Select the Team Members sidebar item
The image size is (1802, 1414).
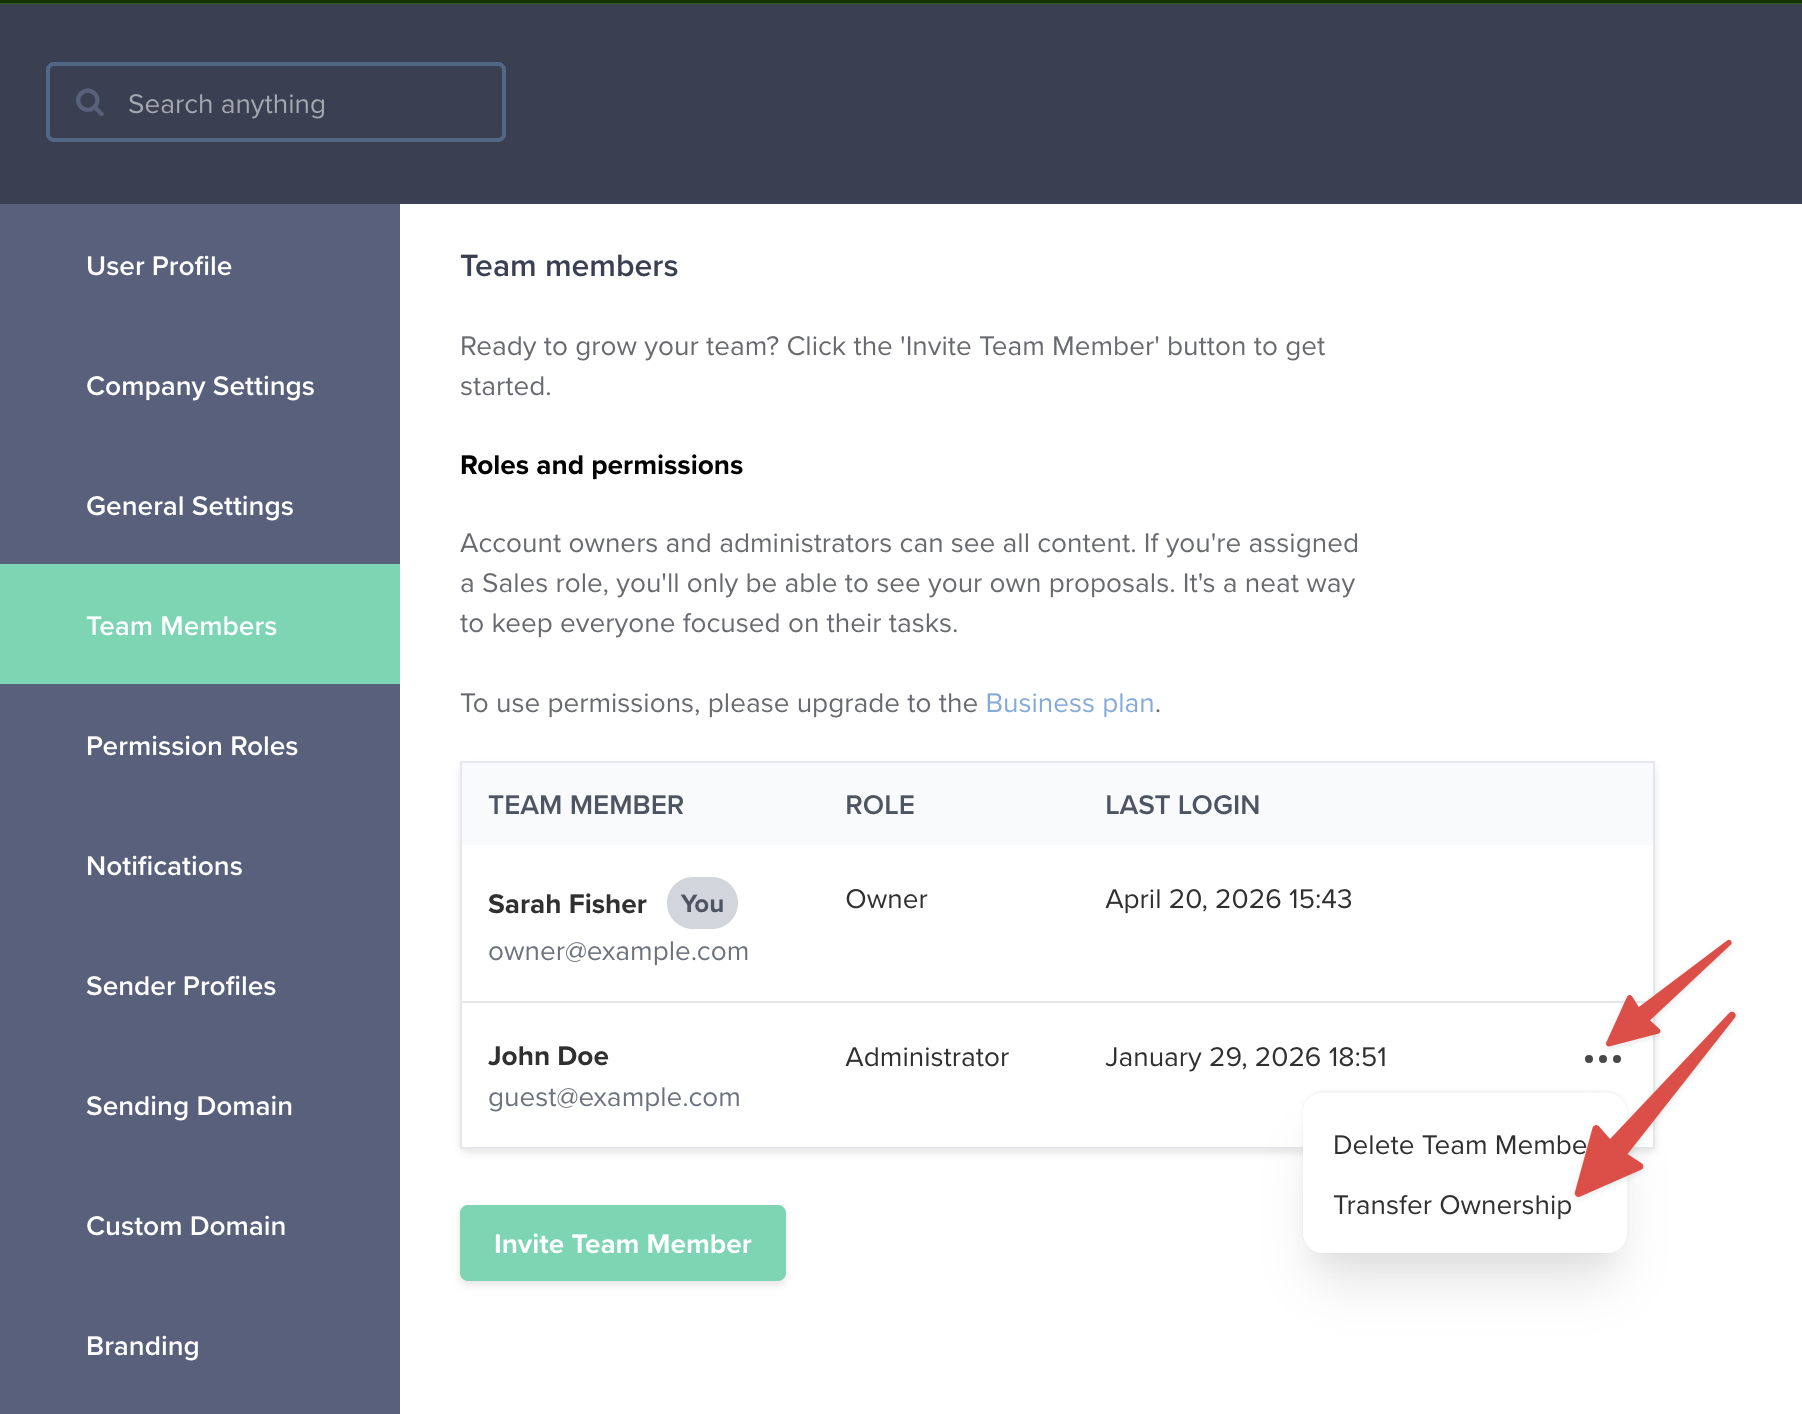(x=181, y=626)
